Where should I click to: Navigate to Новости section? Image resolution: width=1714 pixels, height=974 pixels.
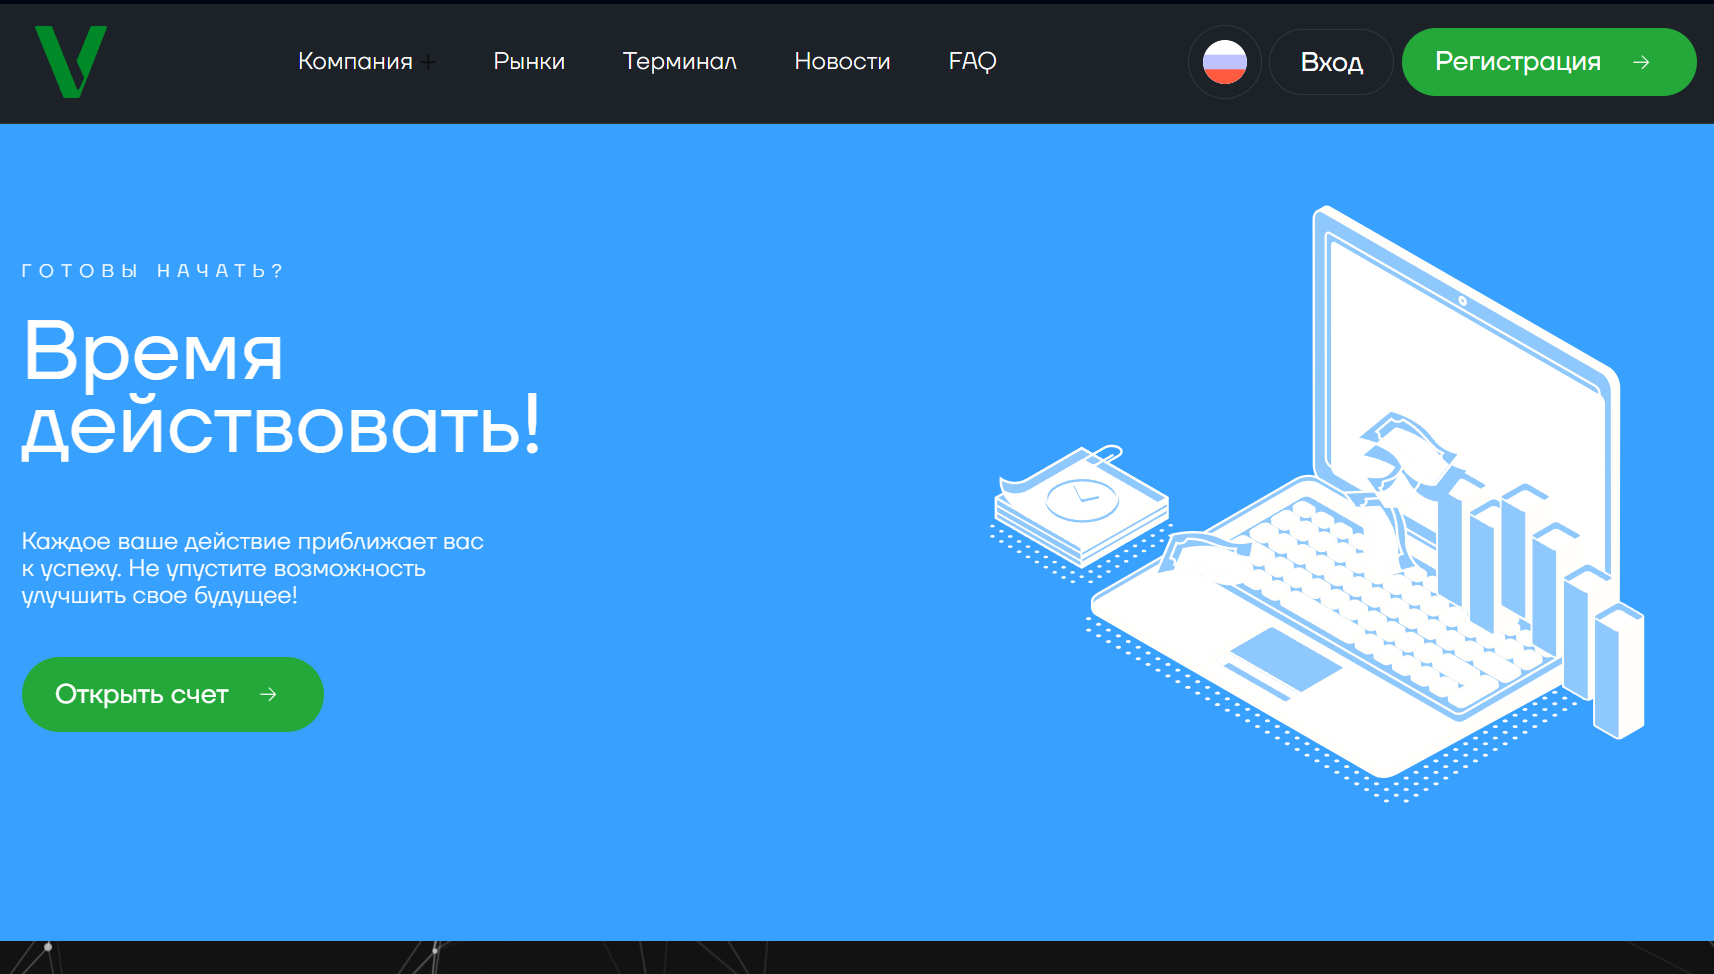842,62
